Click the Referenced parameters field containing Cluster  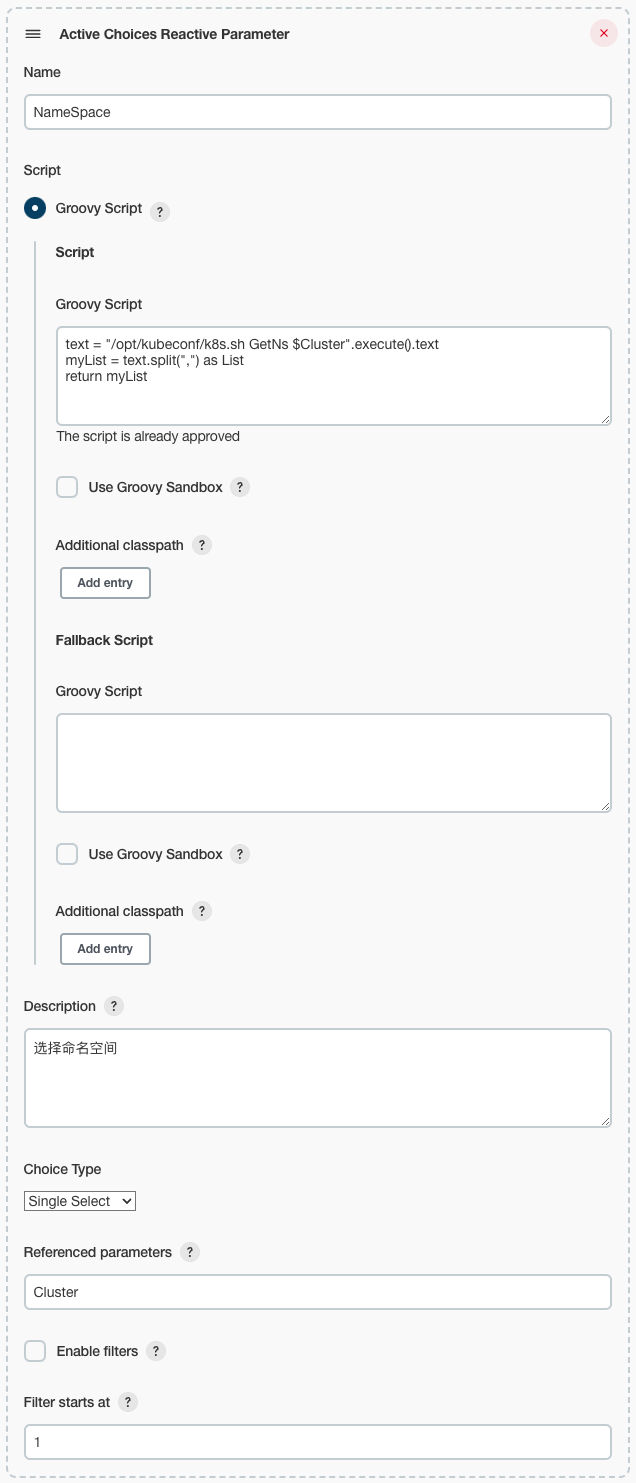tap(317, 1292)
